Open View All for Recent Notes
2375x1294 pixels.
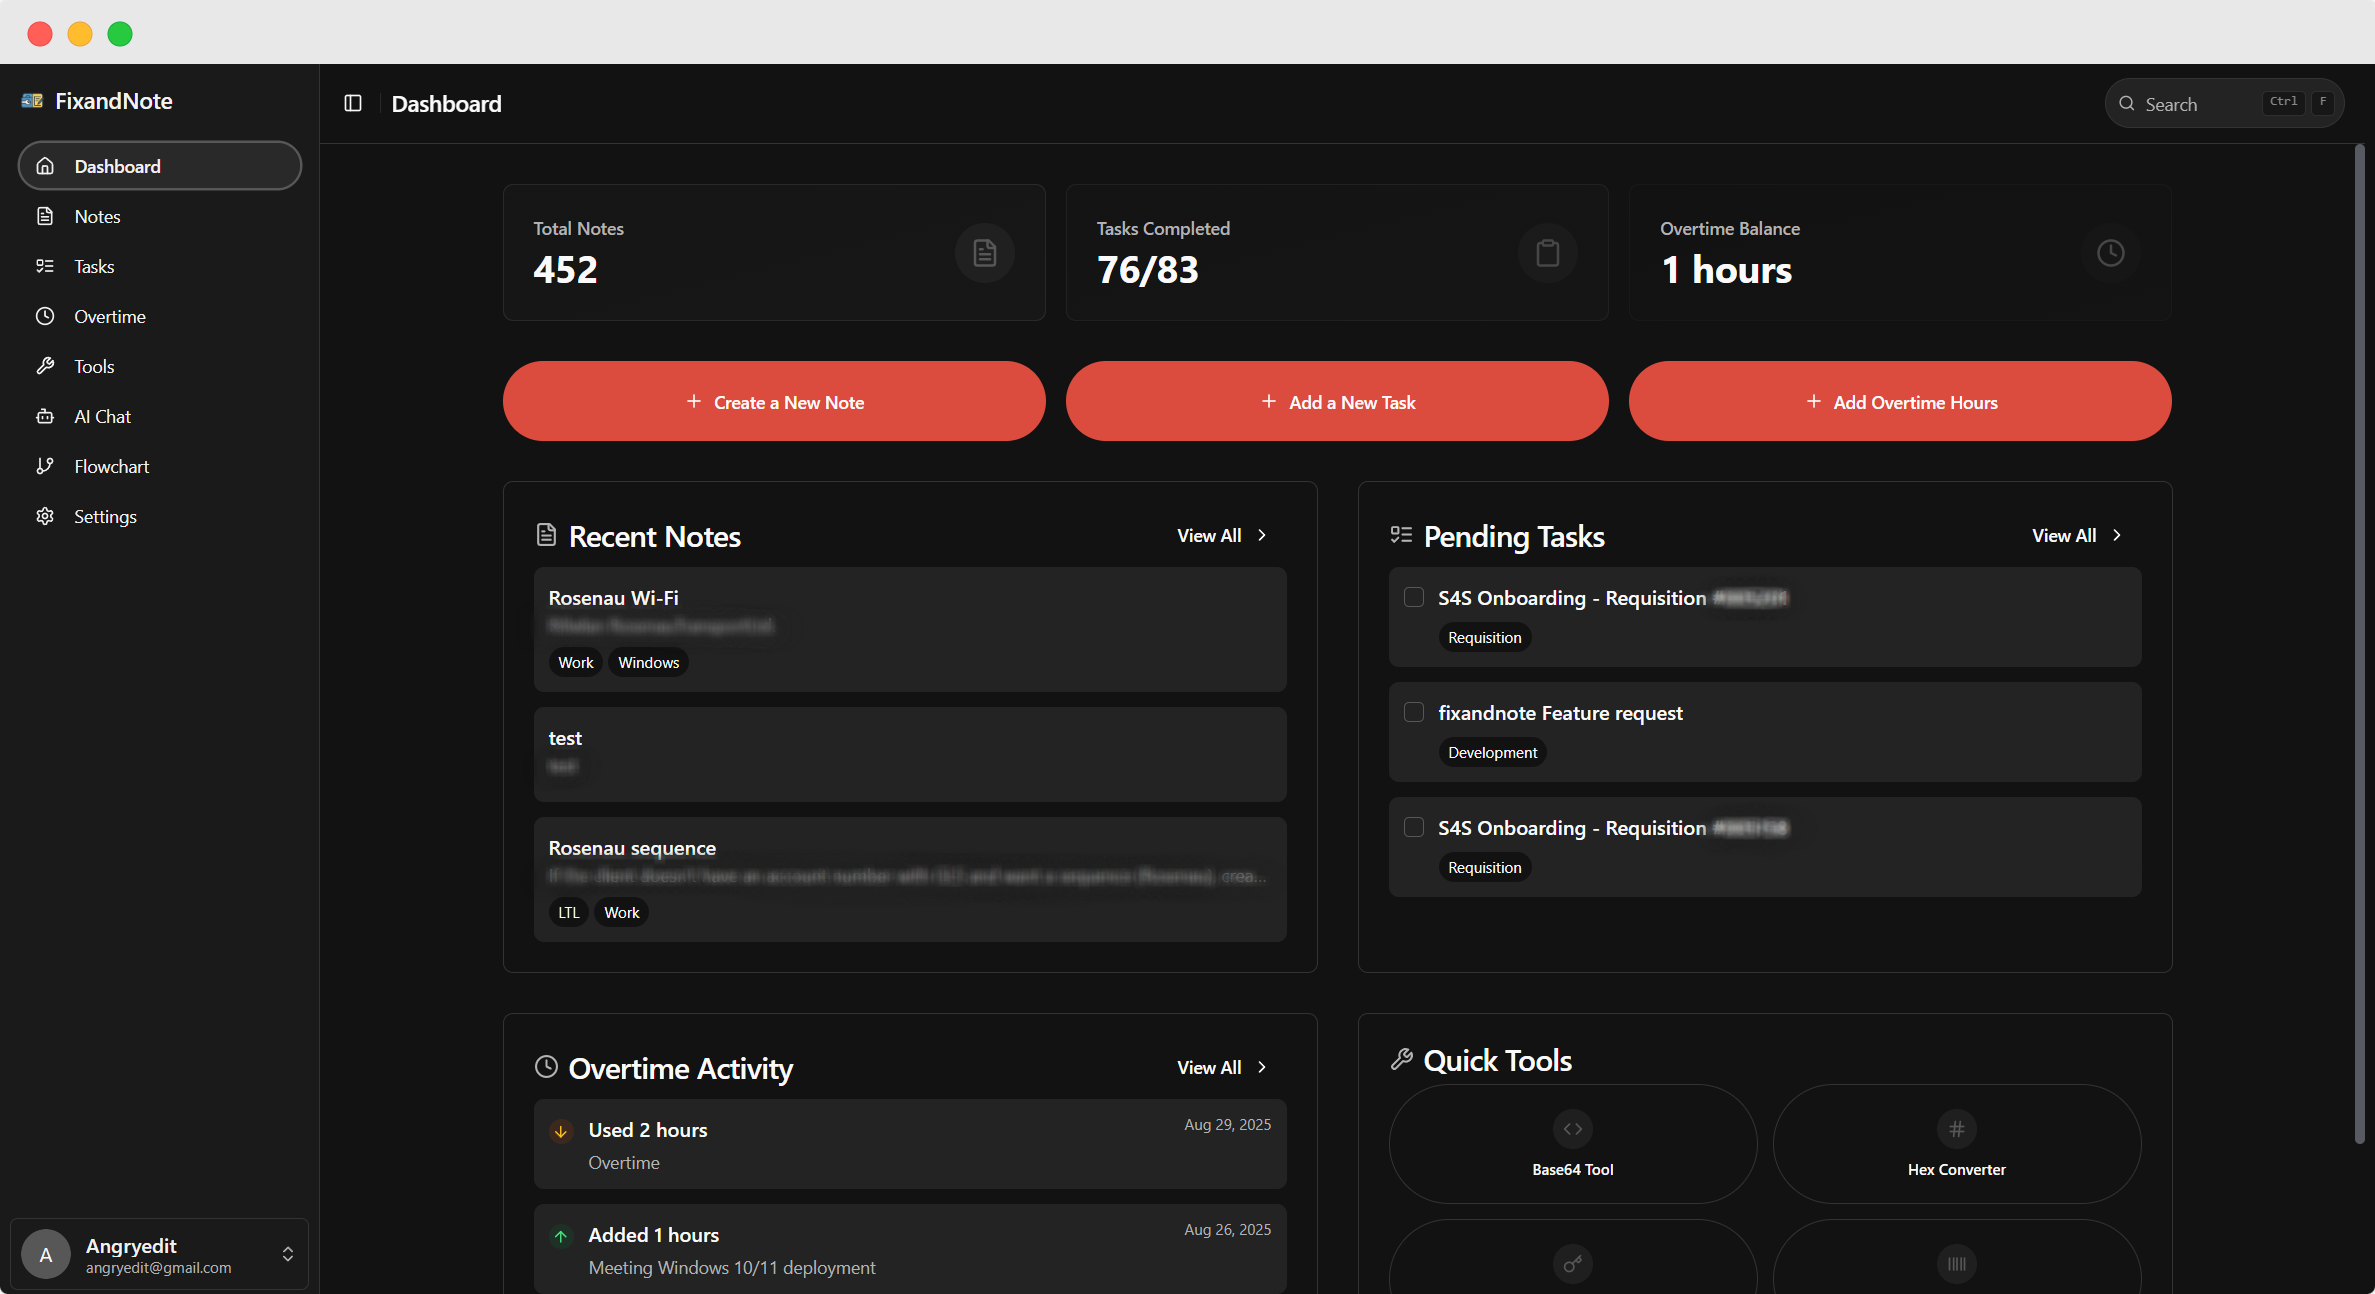coord(1221,536)
